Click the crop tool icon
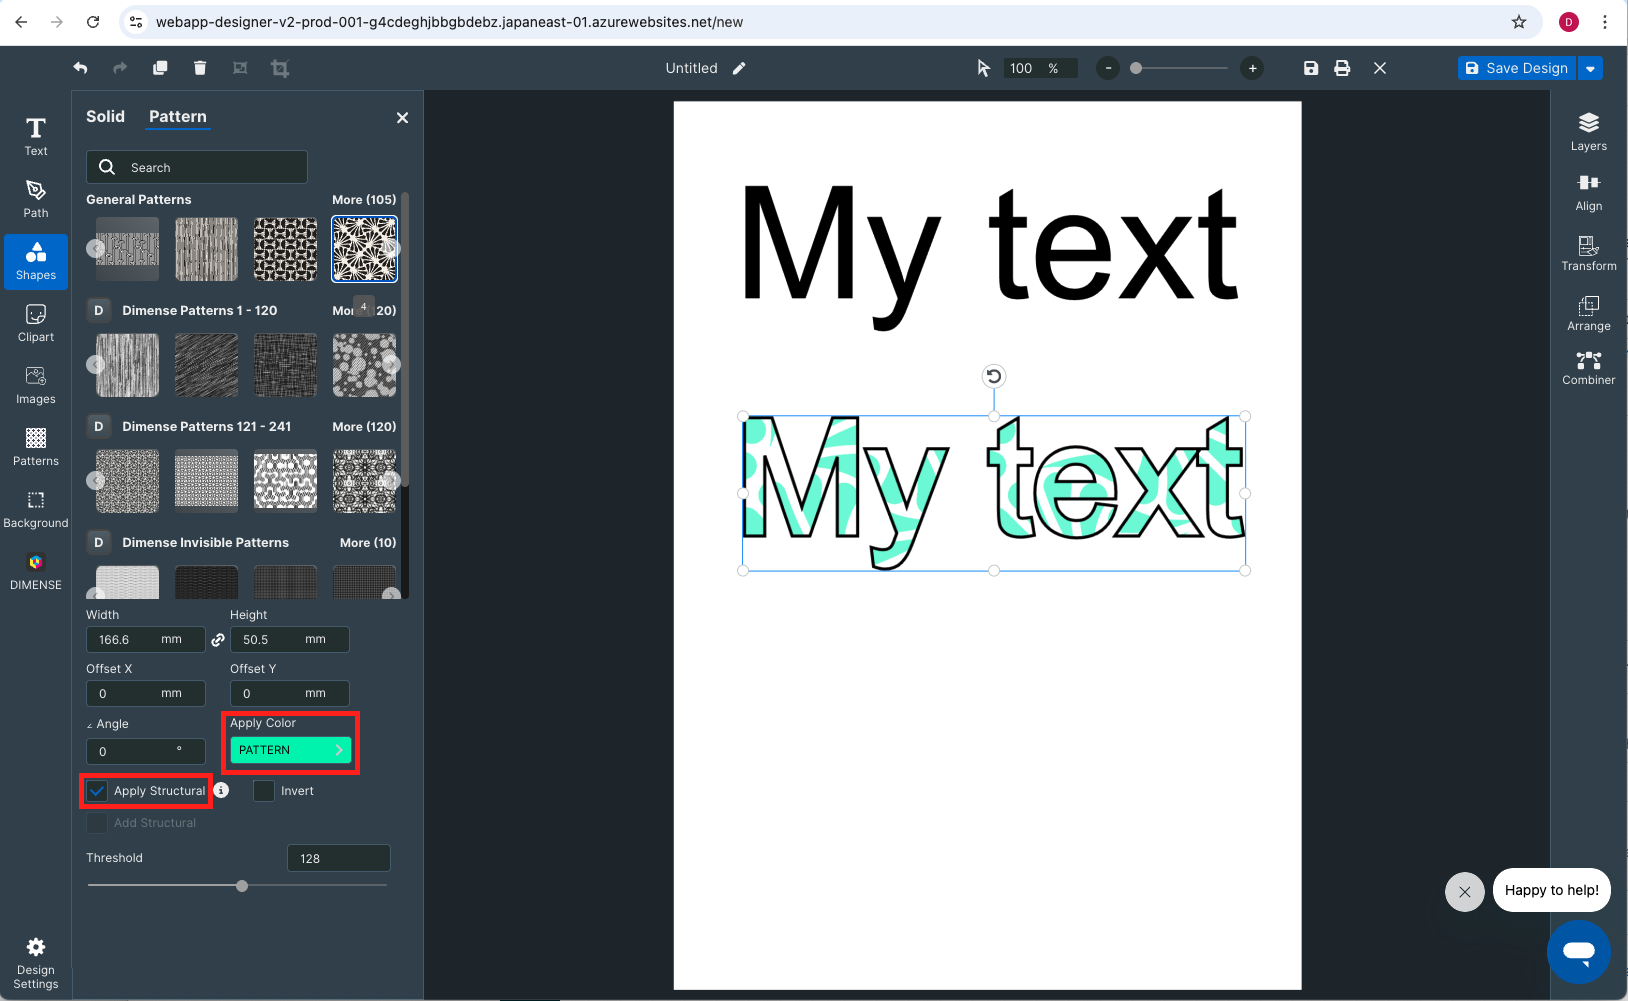The width and height of the screenshot is (1628, 1001). [x=280, y=68]
